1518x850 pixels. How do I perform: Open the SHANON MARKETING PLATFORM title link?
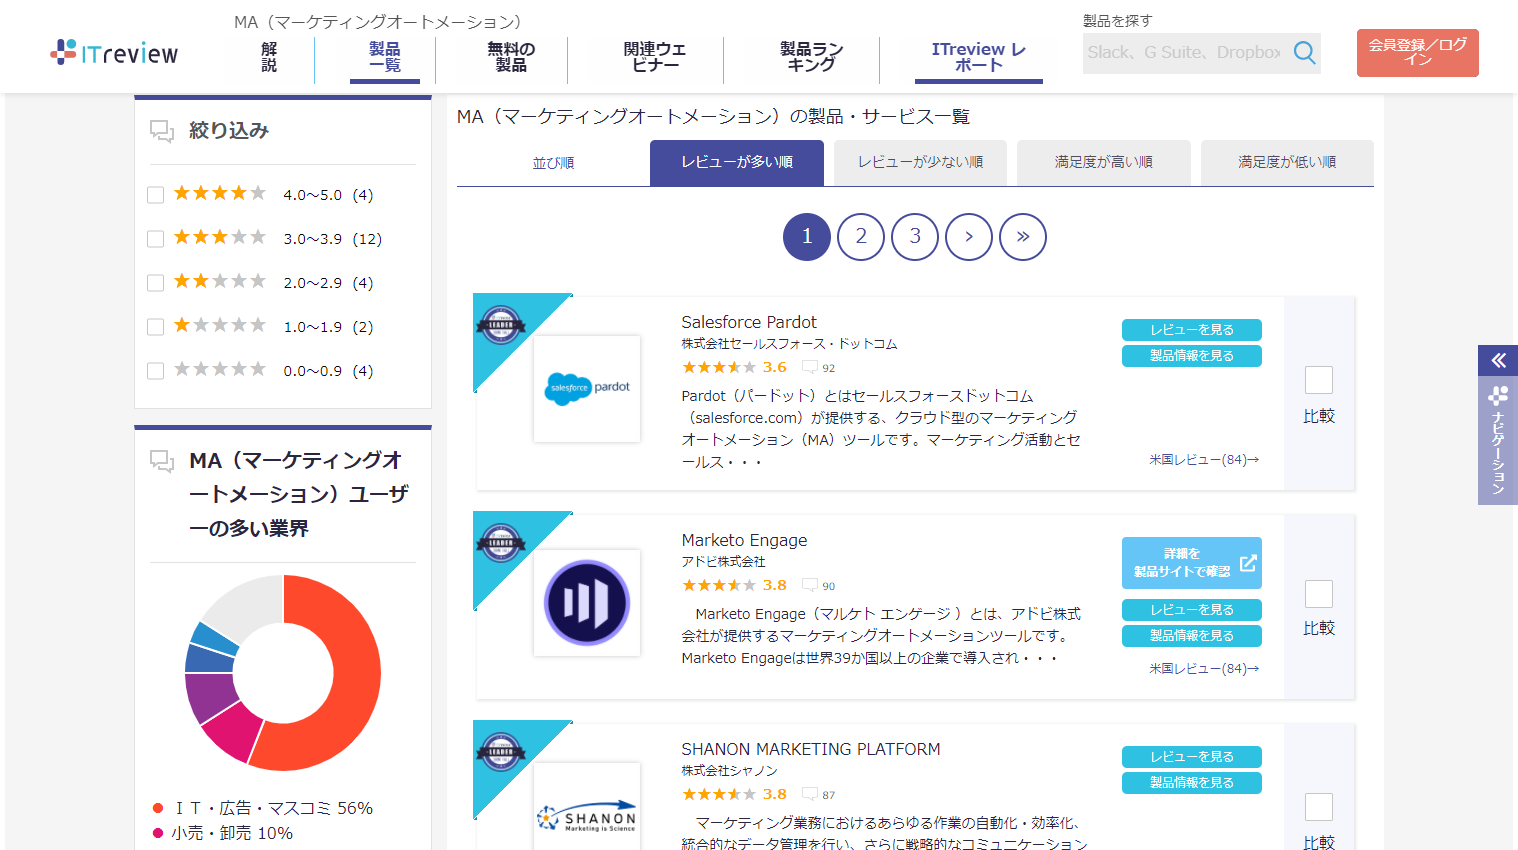click(x=811, y=749)
